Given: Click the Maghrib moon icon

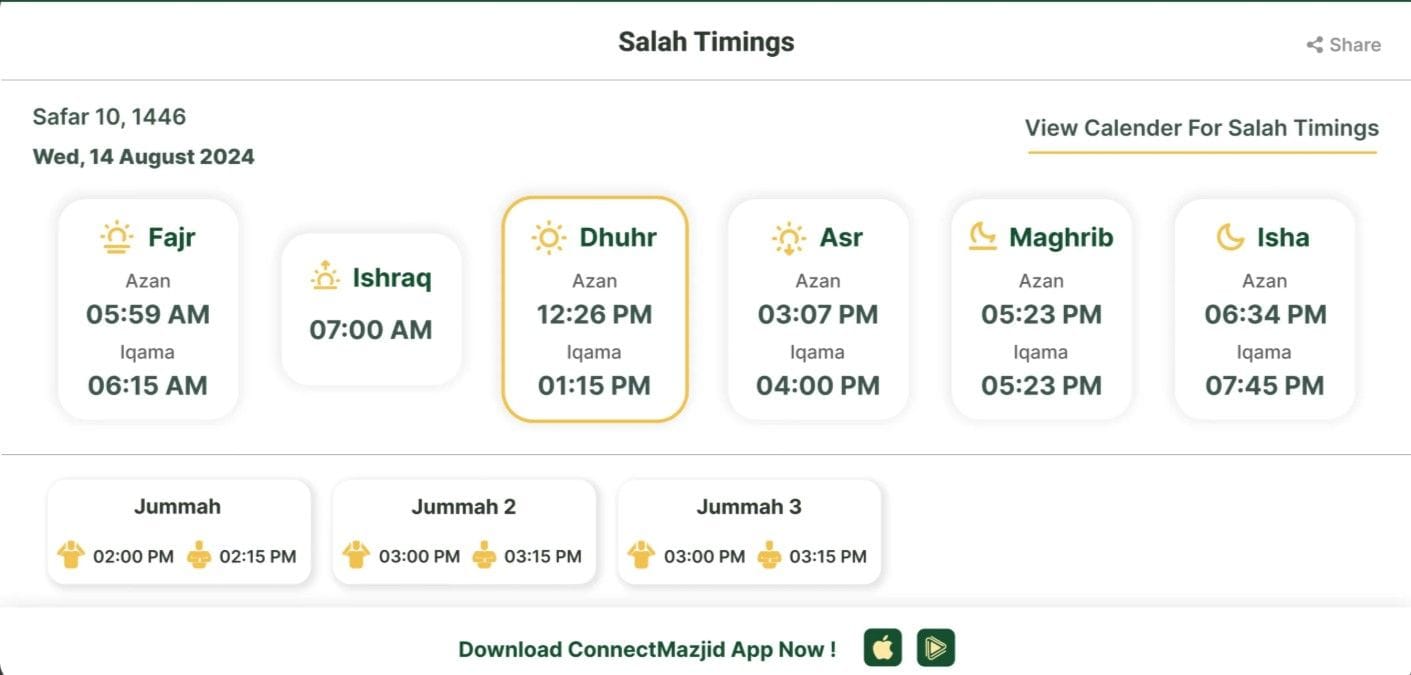Looking at the screenshot, I should pyautogui.click(x=983, y=237).
